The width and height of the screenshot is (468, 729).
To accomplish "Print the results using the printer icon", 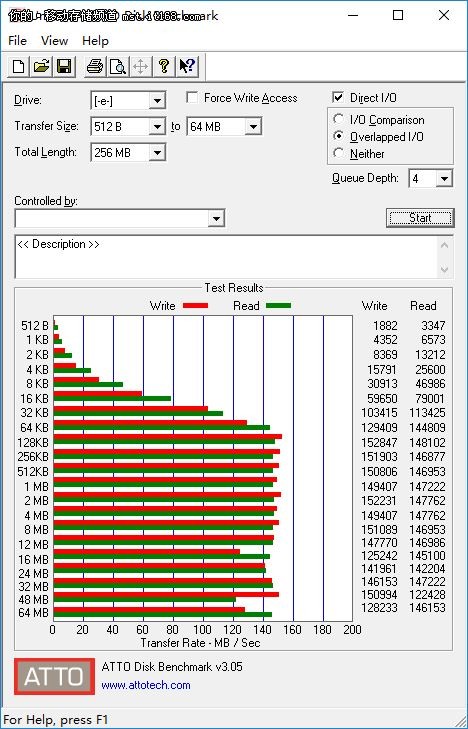I will (x=95, y=66).
